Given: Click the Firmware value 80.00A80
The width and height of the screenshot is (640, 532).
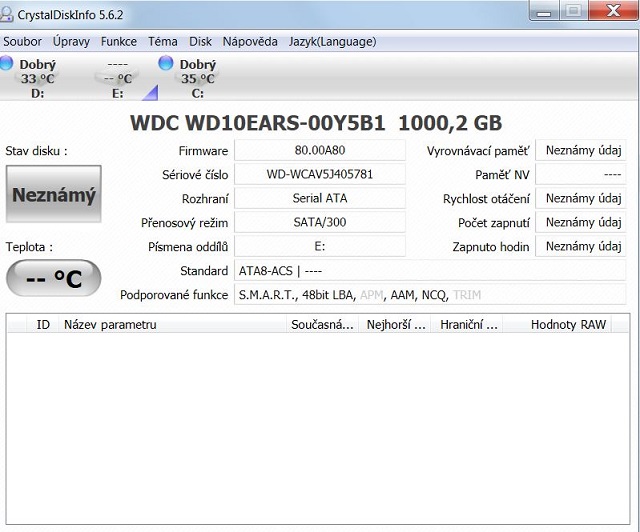Looking at the screenshot, I should [320, 151].
